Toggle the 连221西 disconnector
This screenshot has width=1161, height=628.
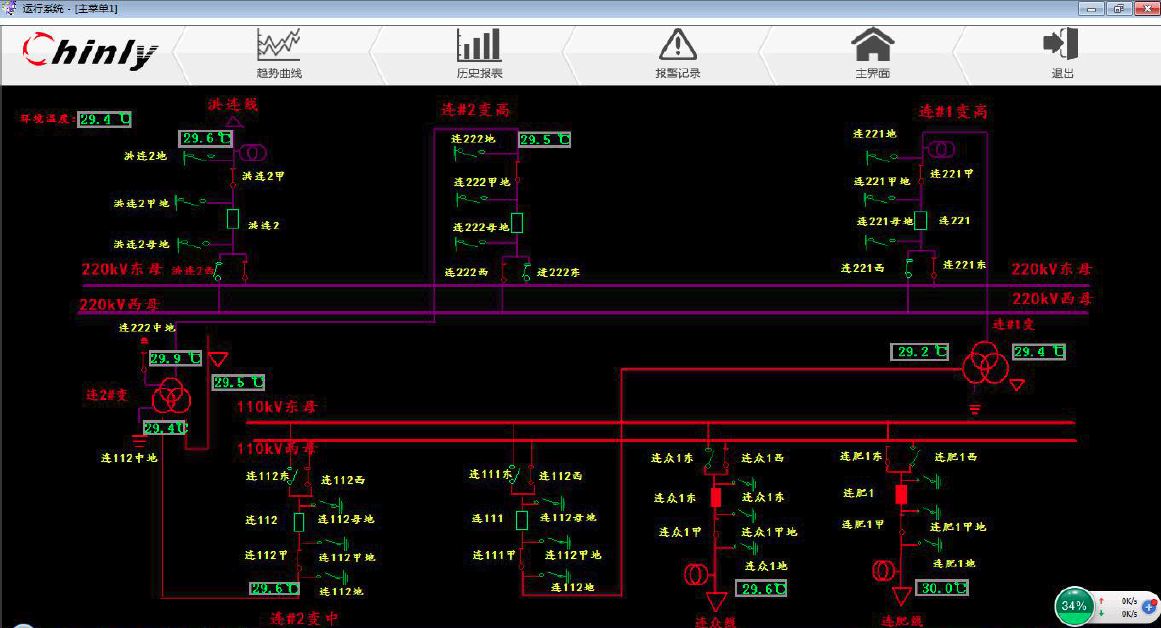coord(909,268)
